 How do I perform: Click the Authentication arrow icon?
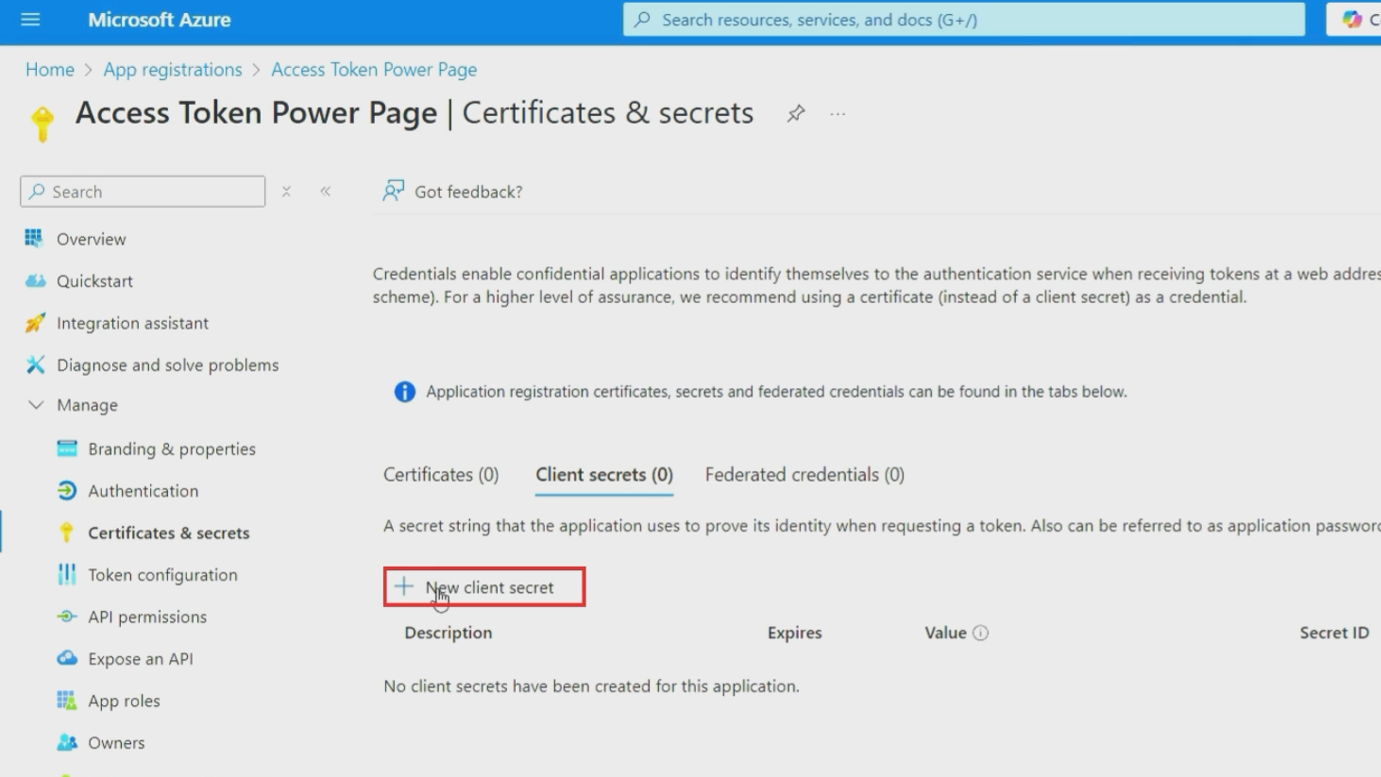(x=67, y=490)
